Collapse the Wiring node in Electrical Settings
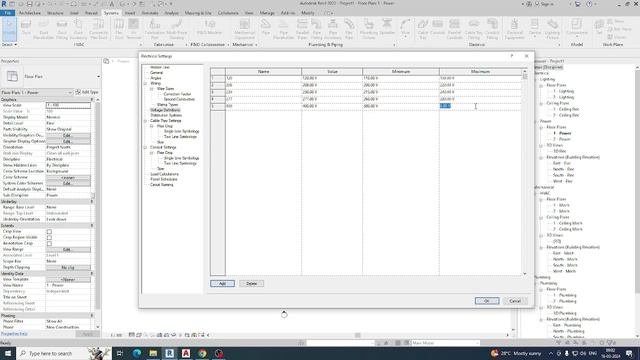This screenshot has height=360, width=640. click(x=145, y=83)
